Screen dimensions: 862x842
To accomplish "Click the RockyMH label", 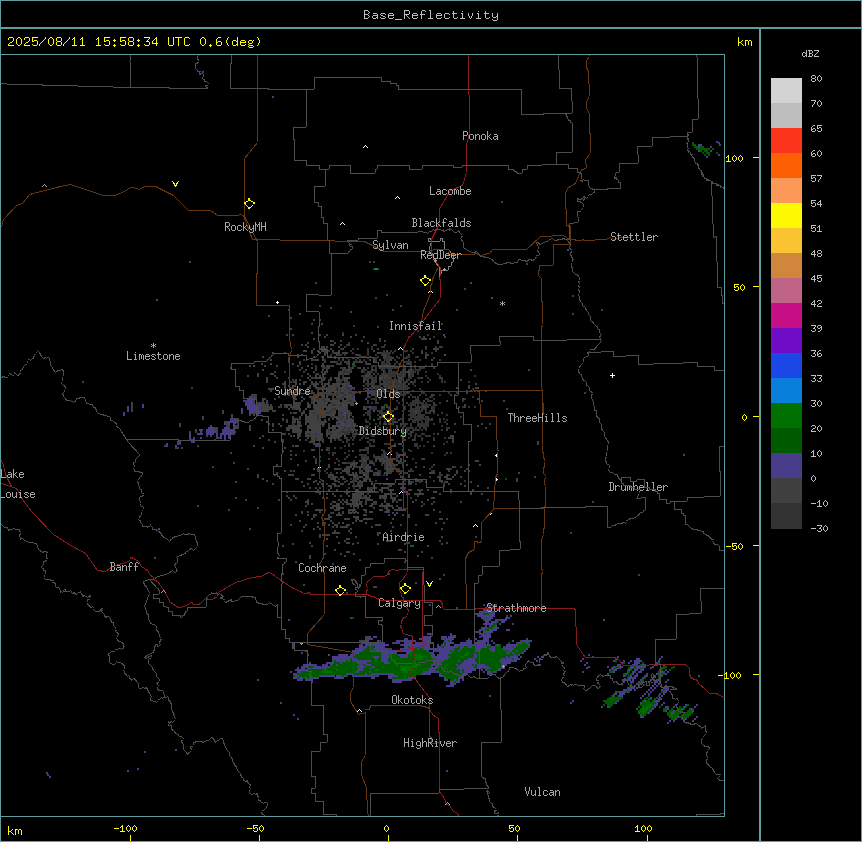I will tap(245, 227).
